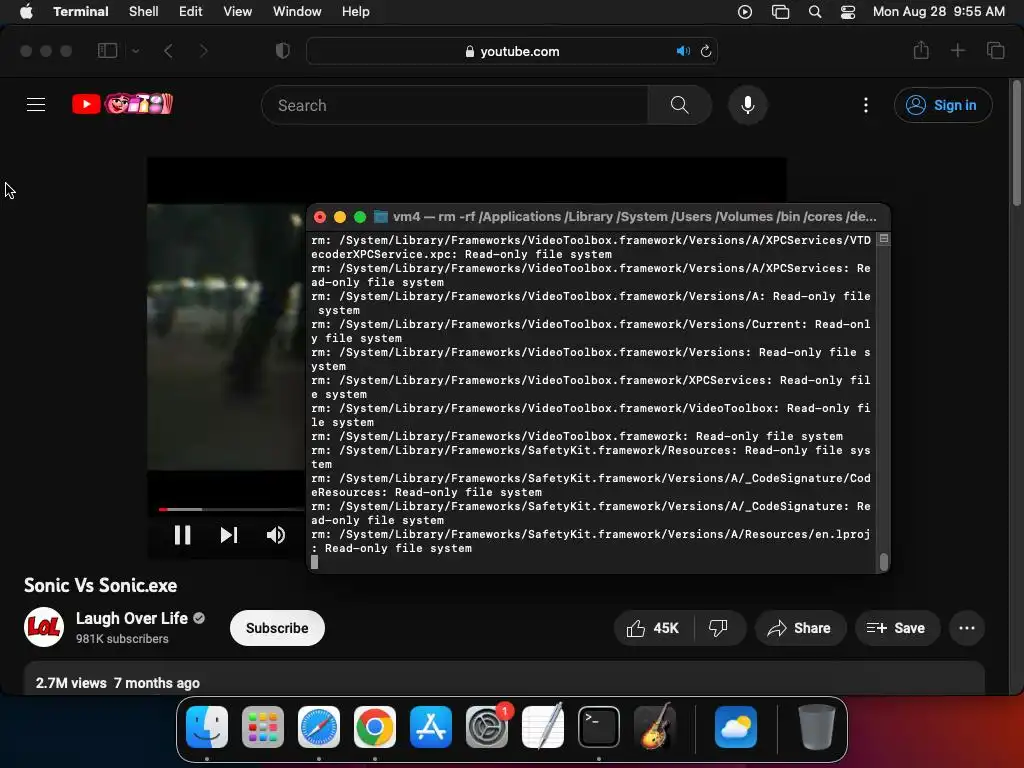Viewport: 1024px width, 768px height.
Task: Click the Safari page scrollbar
Action: 1016,144
